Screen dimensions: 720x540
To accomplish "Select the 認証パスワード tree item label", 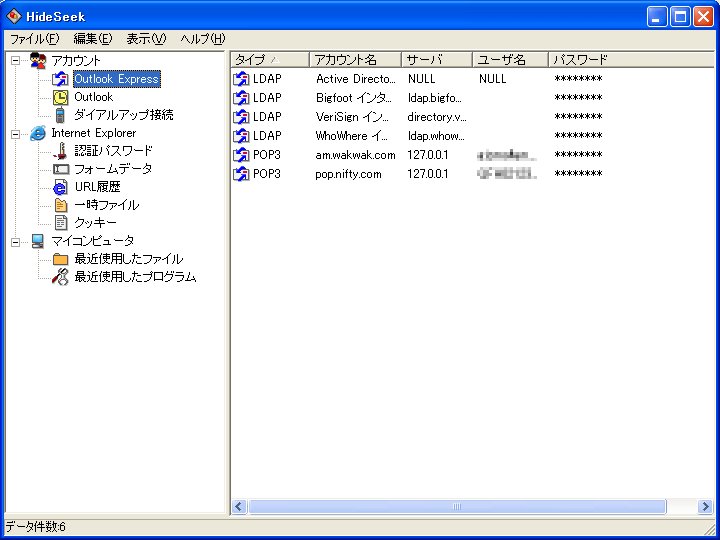I will [113, 151].
